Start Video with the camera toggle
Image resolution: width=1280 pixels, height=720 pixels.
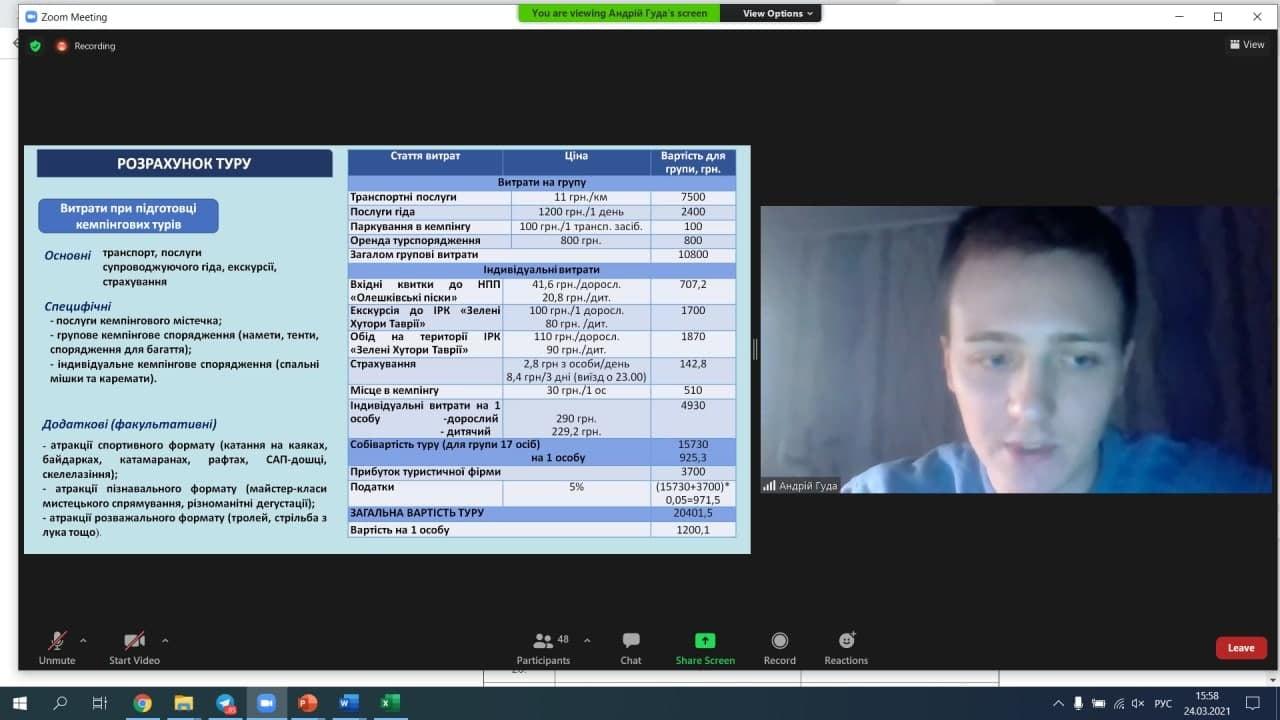point(134,647)
